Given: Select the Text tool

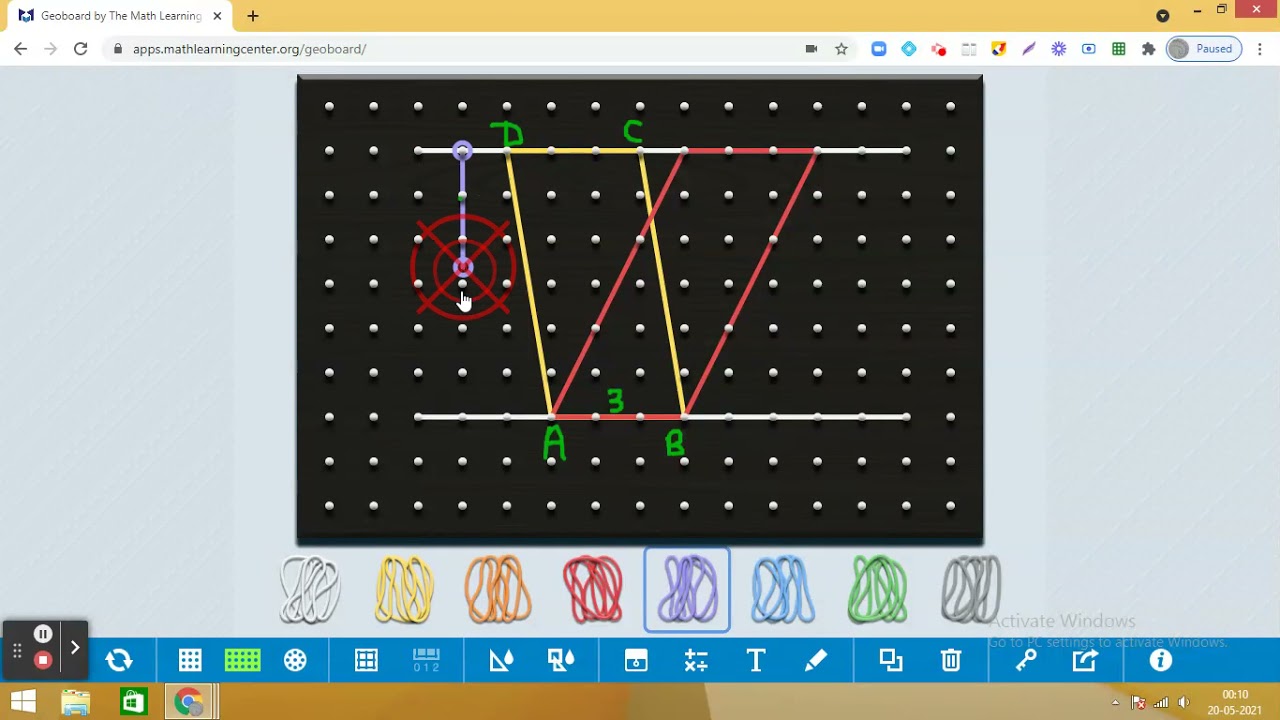Looking at the screenshot, I should pos(756,660).
